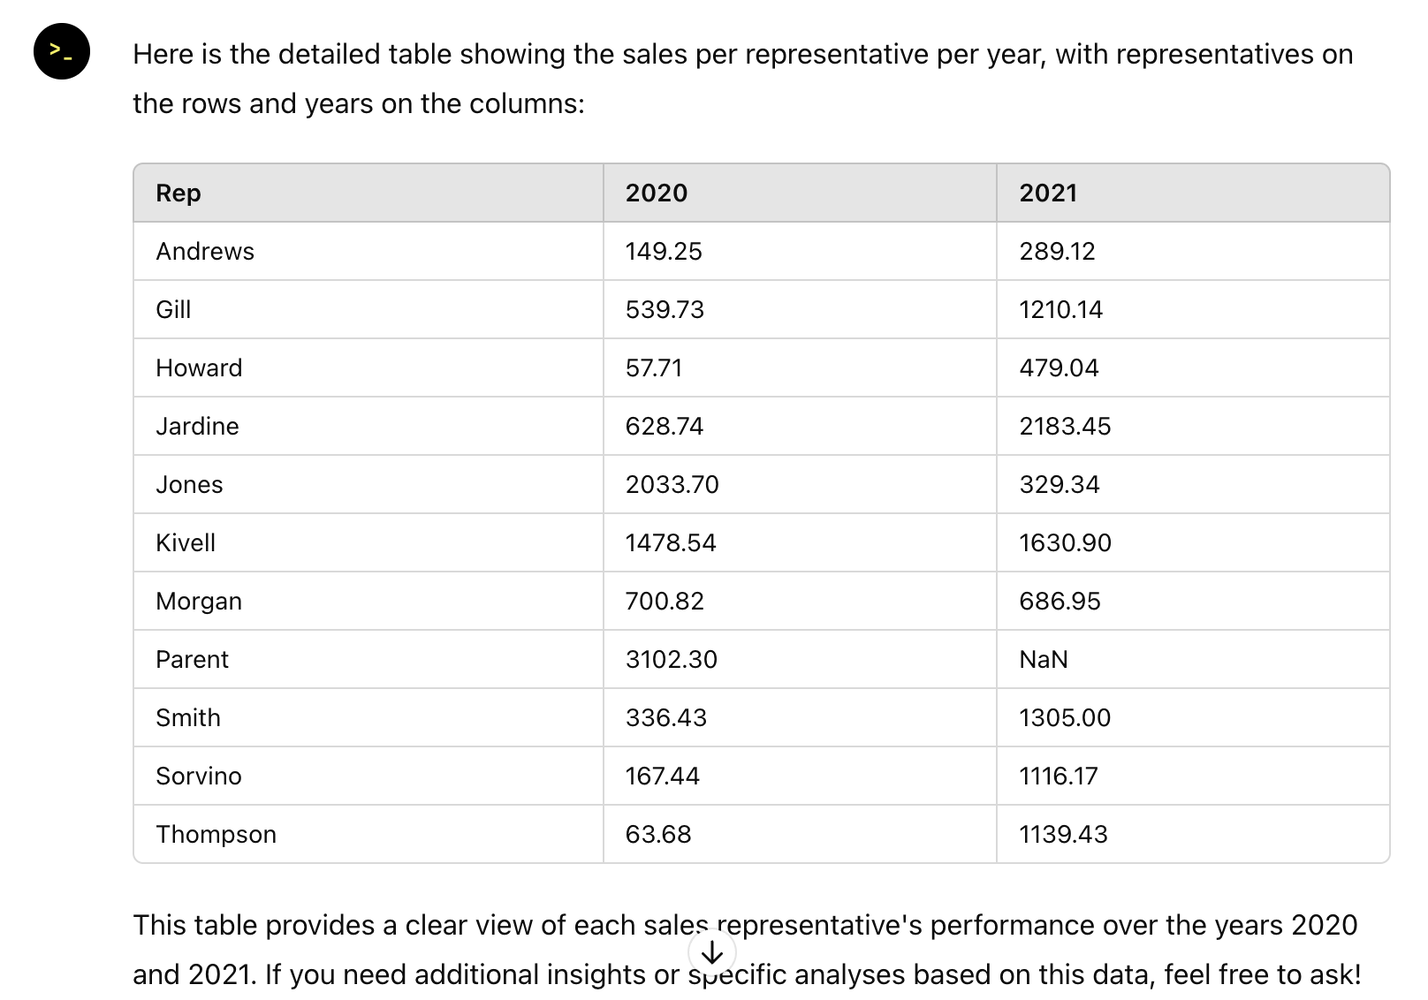The image size is (1428, 1000).
Task: Select the Sorvino name cell
Action: [198, 776]
